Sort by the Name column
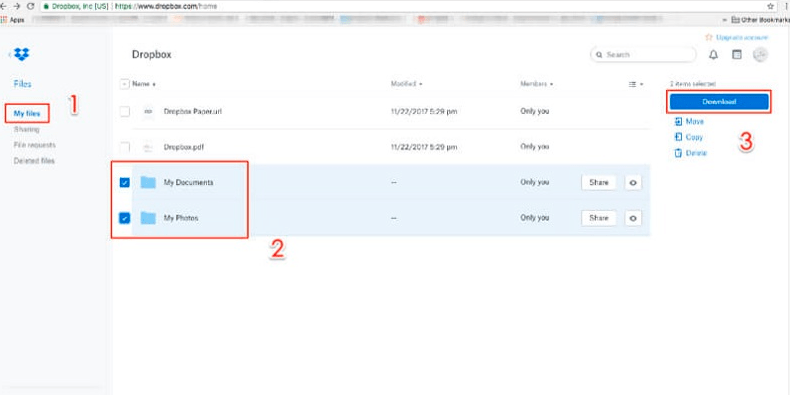This screenshot has height=395, width=790. point(144,84)
